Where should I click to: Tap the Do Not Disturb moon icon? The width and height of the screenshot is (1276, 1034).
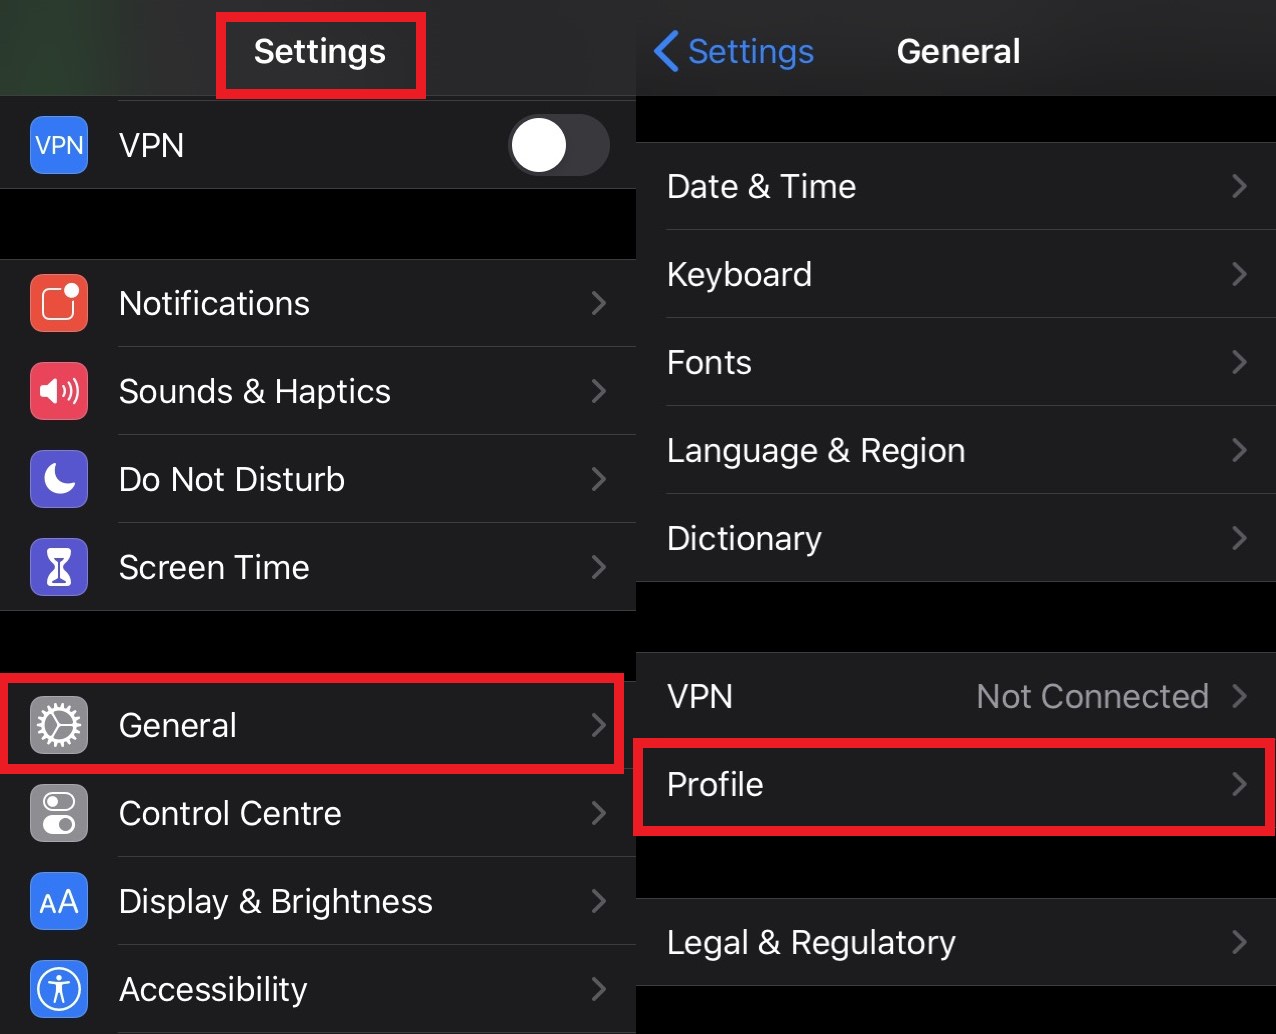click(x=59, y=479)
